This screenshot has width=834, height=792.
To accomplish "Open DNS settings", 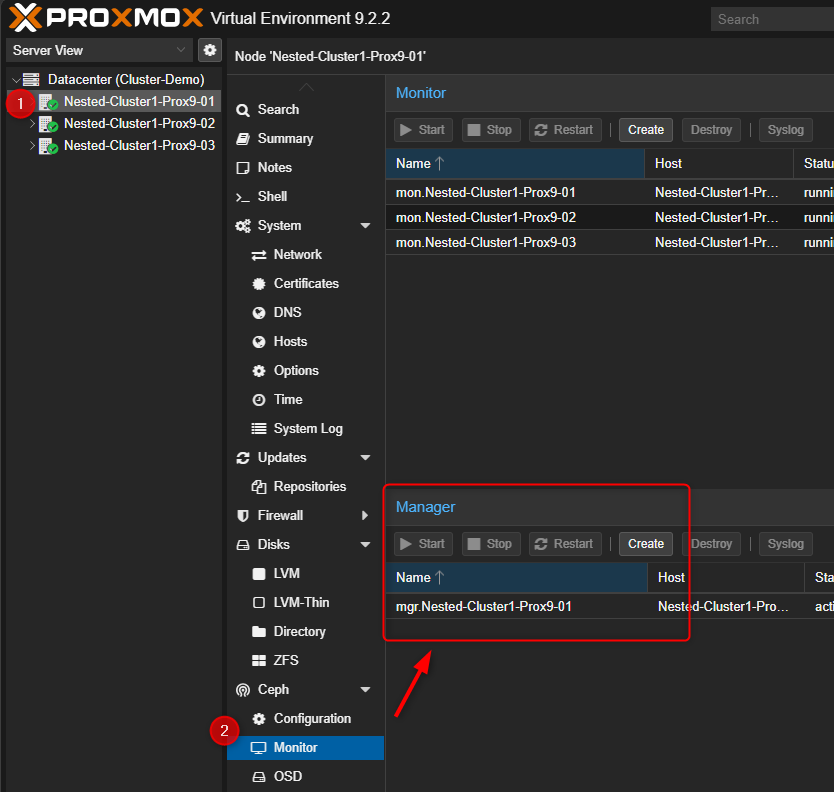I will pyautogui.click(x=306, y=312).
